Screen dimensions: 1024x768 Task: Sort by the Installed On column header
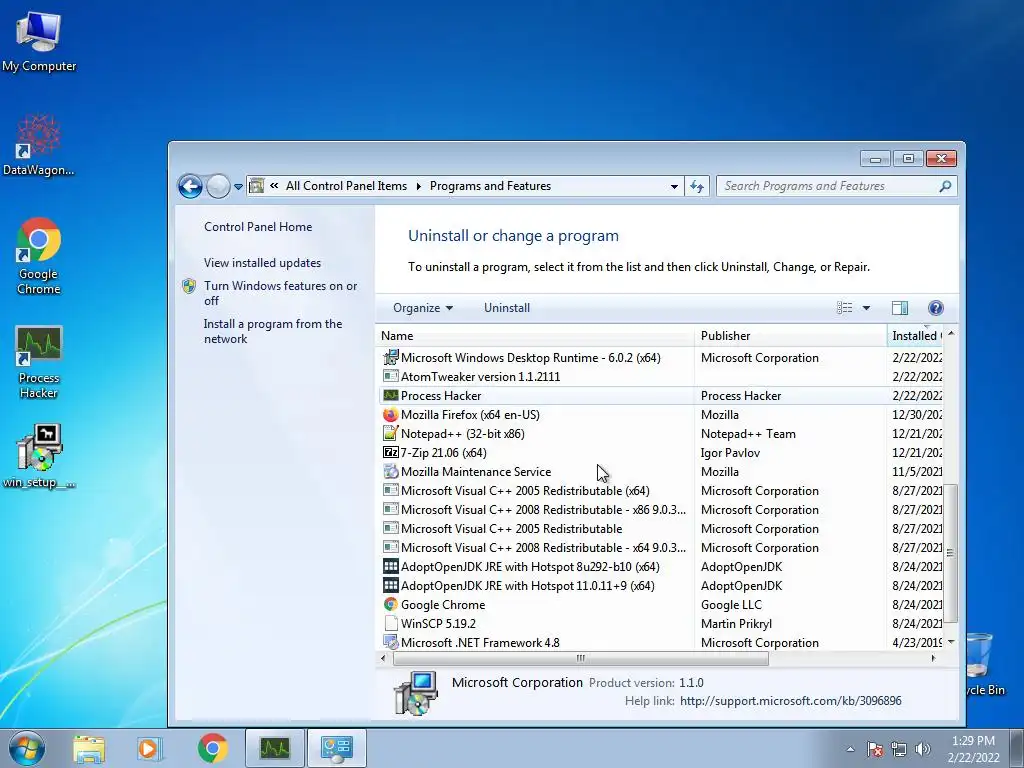(916, 336)
